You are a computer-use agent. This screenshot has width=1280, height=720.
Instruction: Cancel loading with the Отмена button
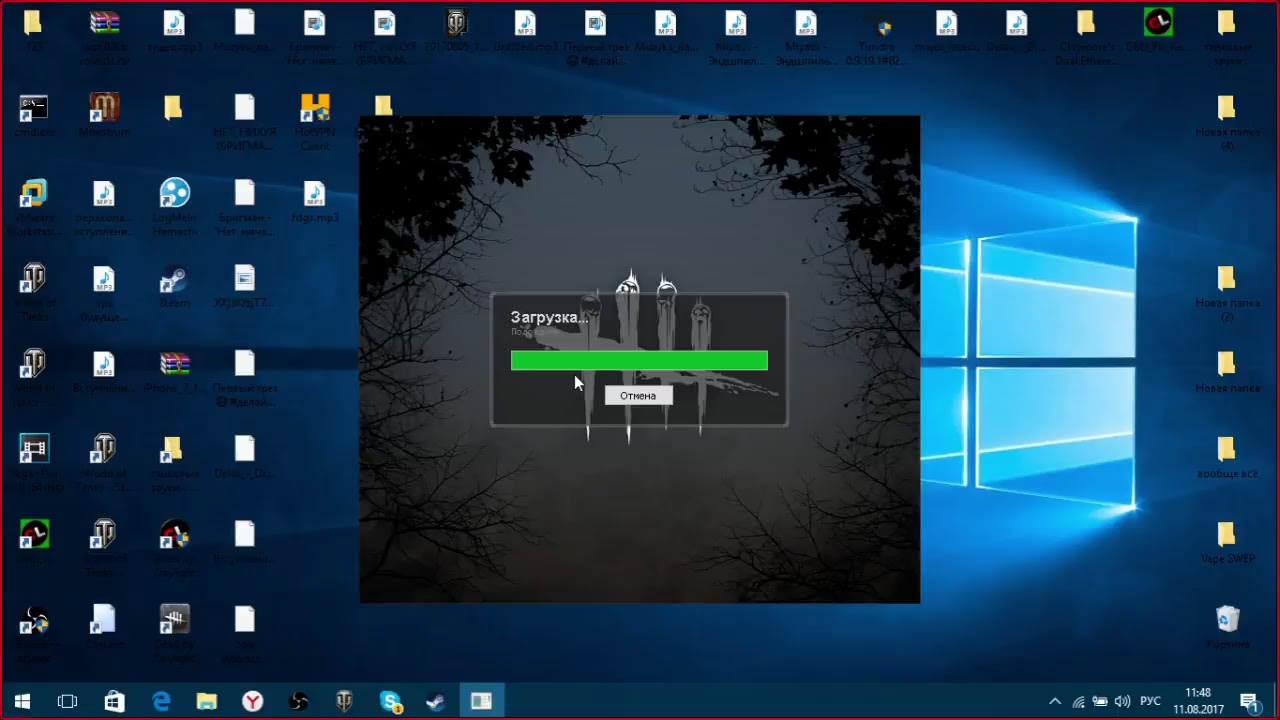coord(638,396)
